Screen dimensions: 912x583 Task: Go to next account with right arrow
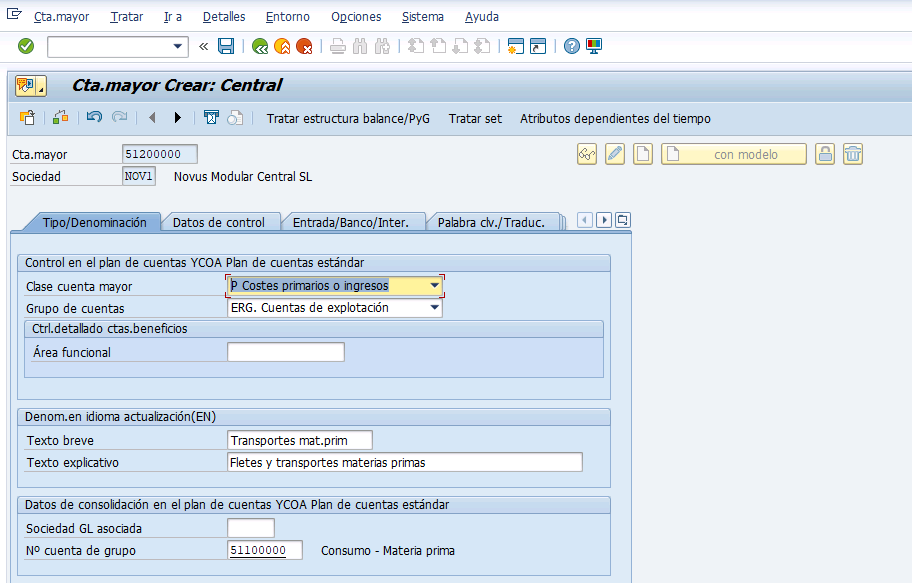(x=177, y=118)
